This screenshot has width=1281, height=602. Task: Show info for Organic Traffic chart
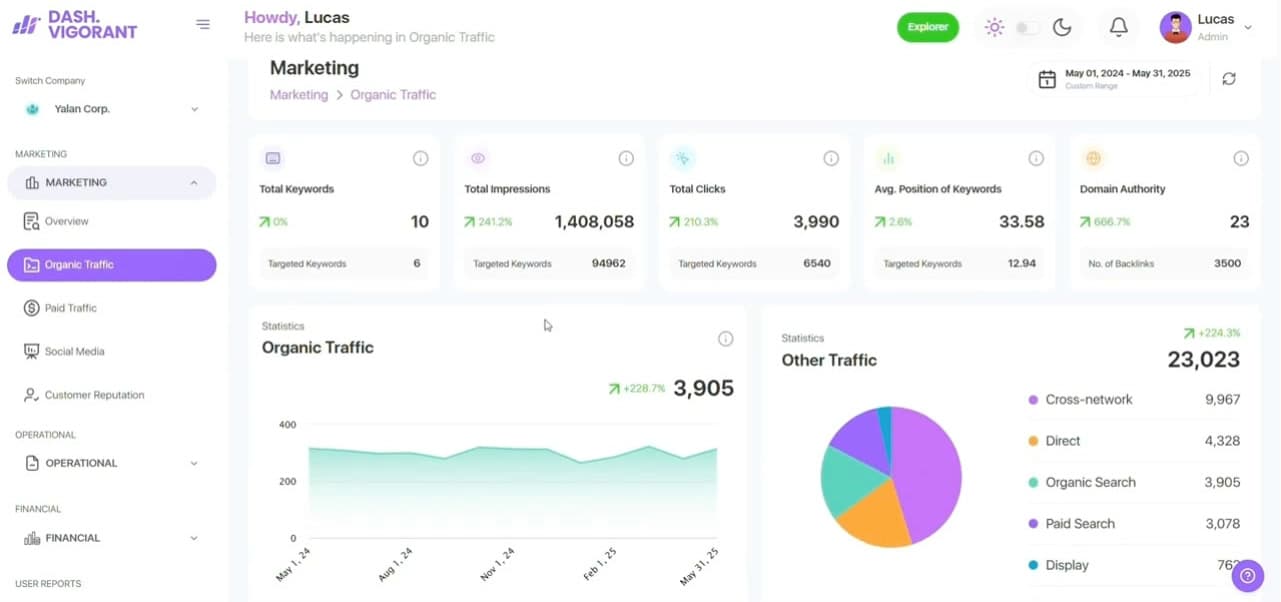726,339
